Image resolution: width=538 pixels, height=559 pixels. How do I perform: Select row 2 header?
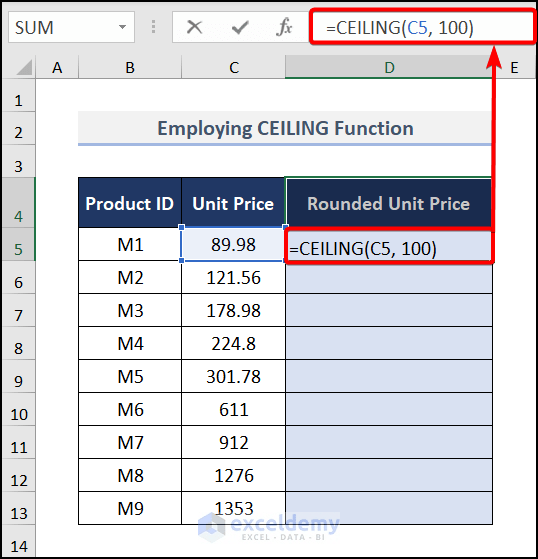pyautogui.click(x=19, y=128)
